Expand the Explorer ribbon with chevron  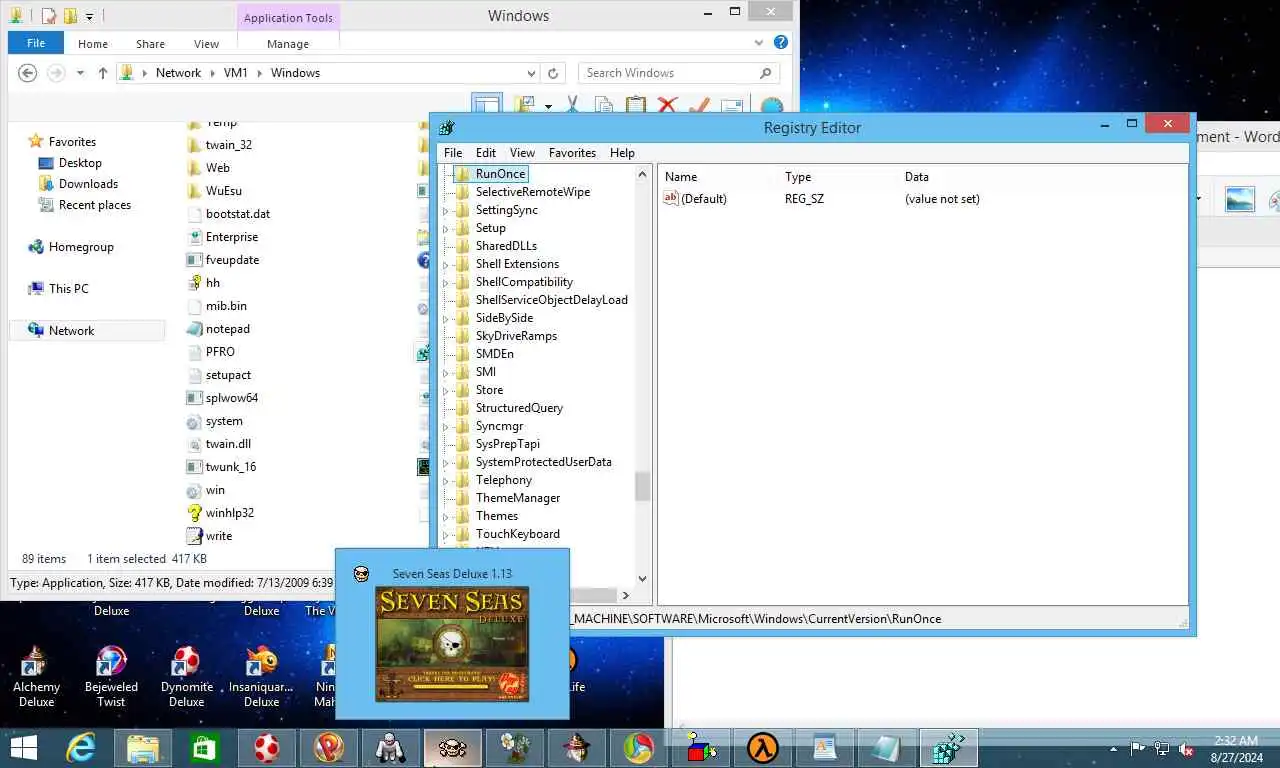pyautogui.click(x=759, y=43)
